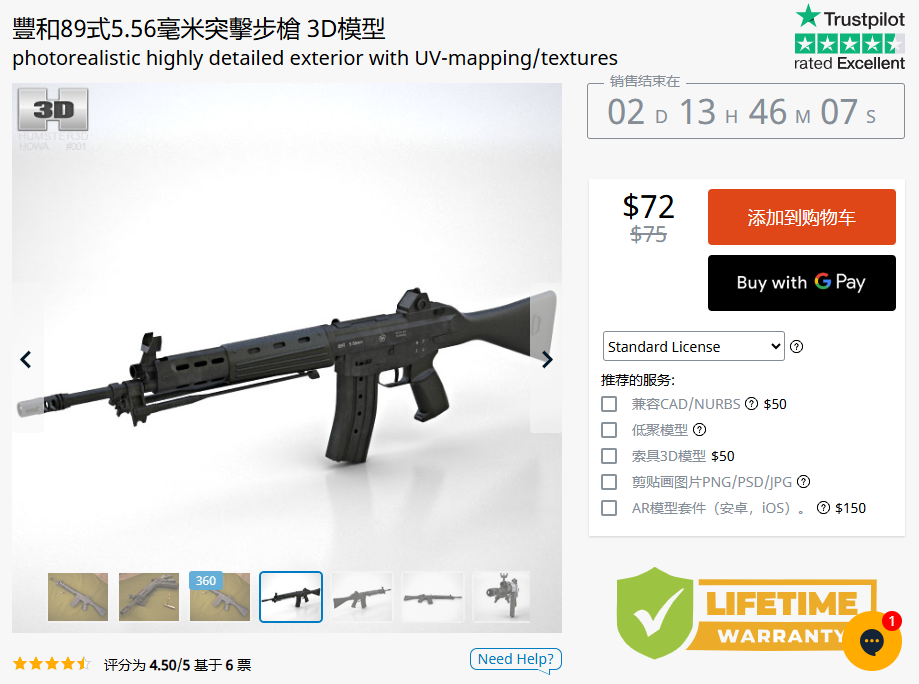Screen dimensions: 919x684
Task: Open the live chat bubble
Action: [x=872, y=641]
